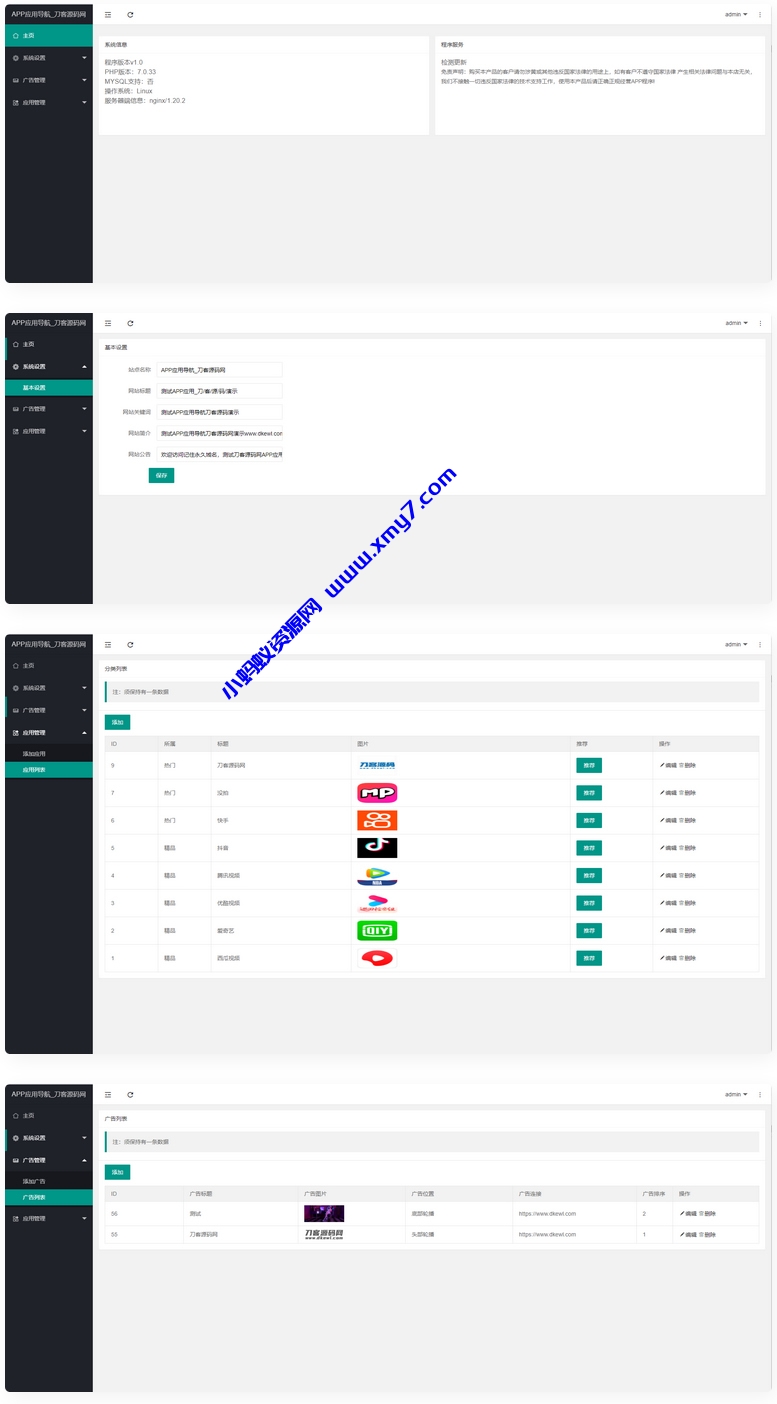
Task: Click the 站点名称 input field
Action: [220, 370]
